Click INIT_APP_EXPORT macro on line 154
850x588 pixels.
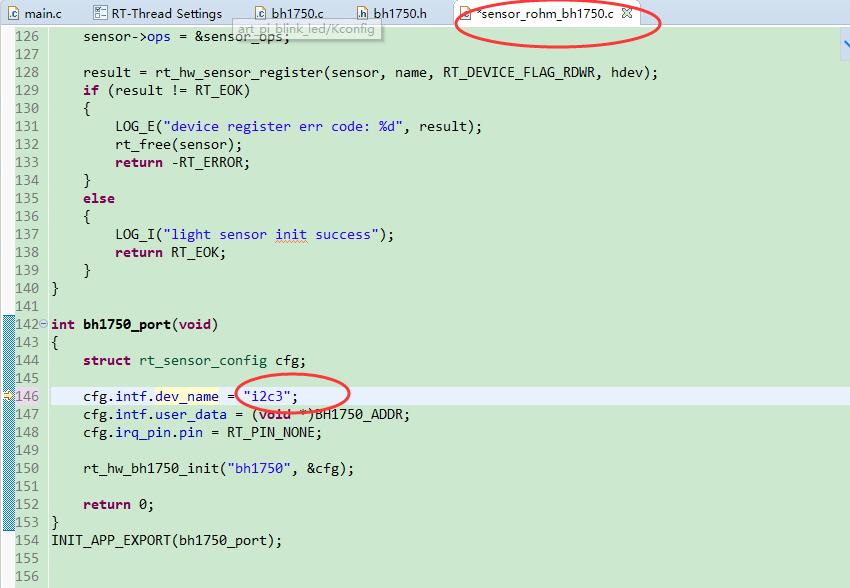tap(111, 540)
